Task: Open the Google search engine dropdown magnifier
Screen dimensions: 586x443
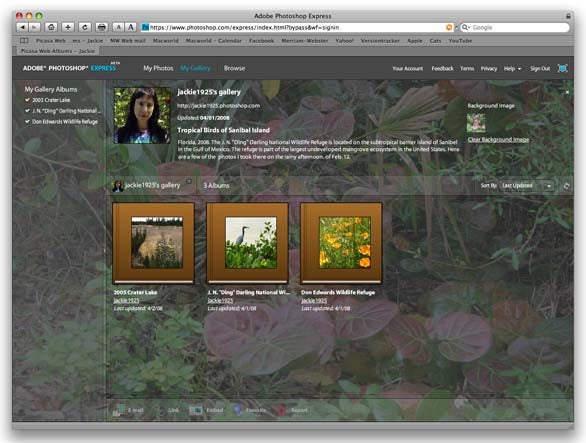Action: [466, 27]
